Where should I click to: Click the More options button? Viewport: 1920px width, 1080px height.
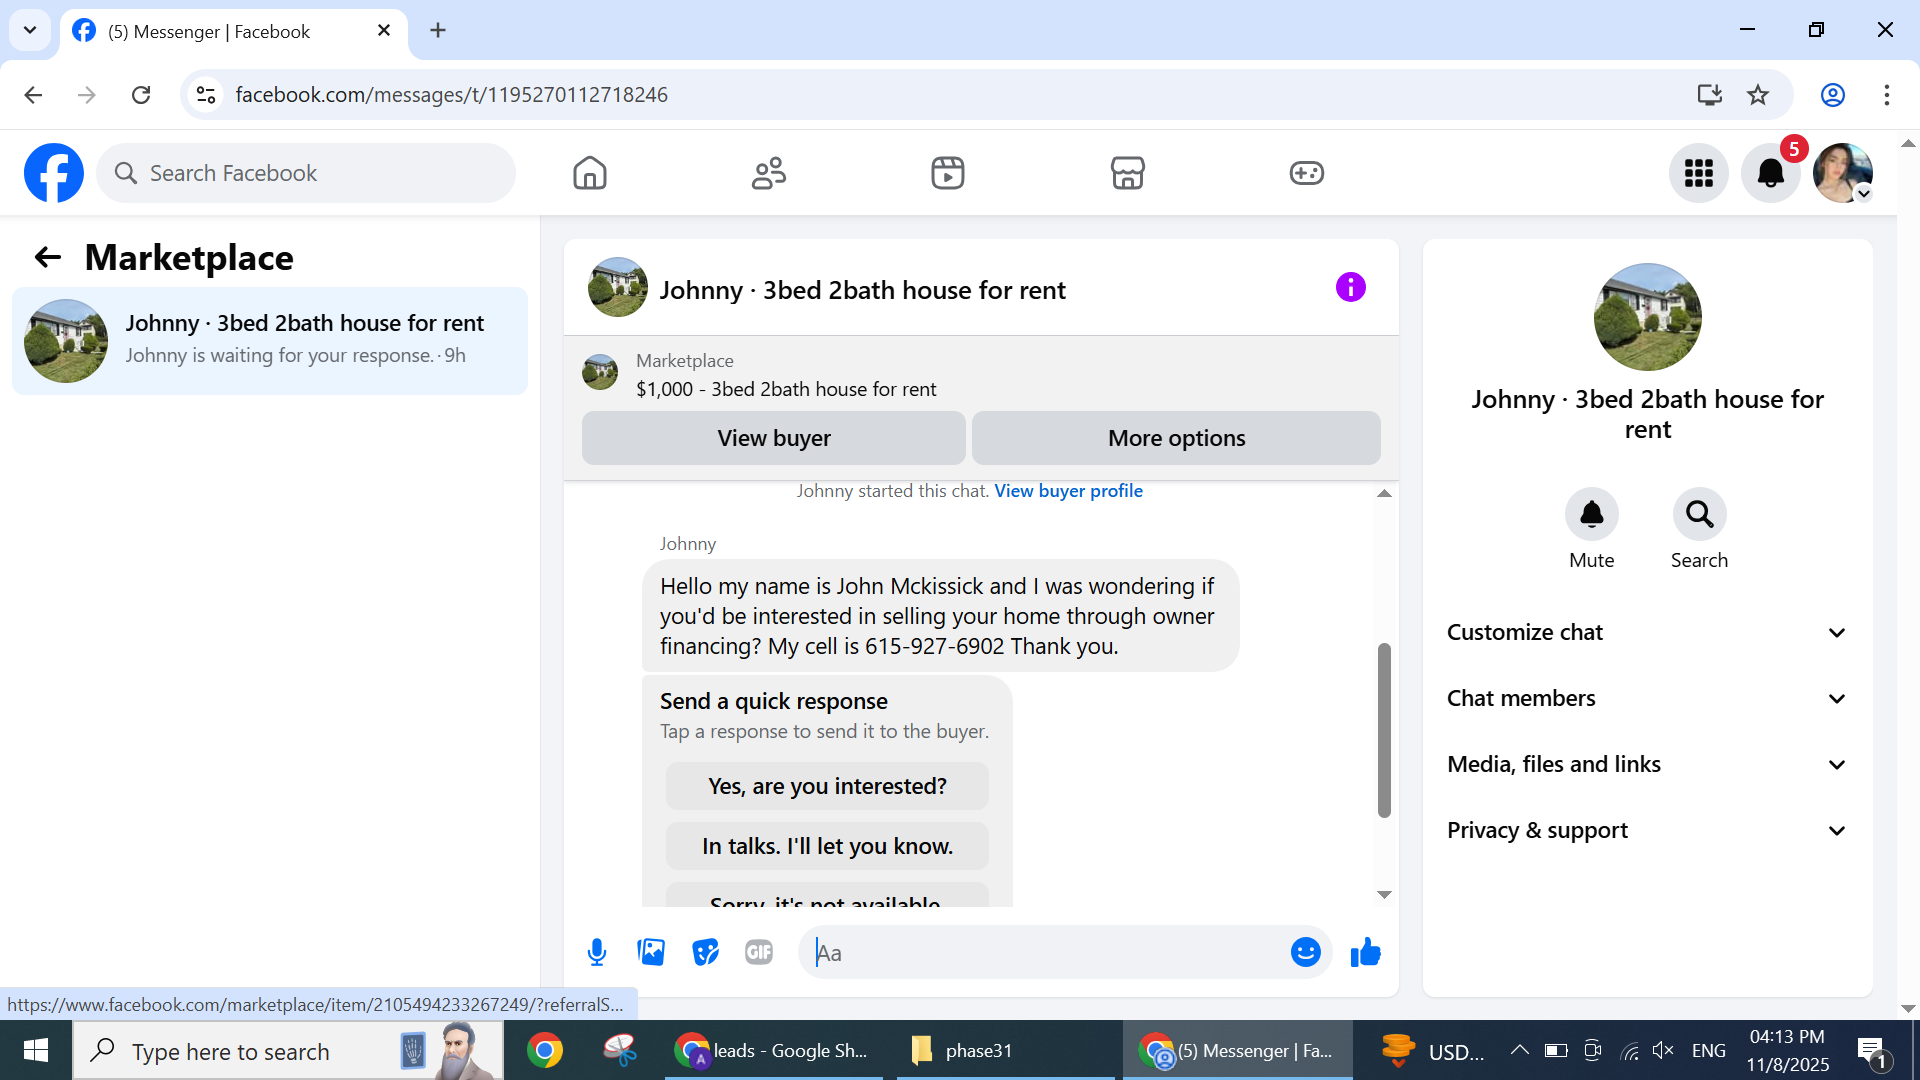click(x=1176, y=438)
